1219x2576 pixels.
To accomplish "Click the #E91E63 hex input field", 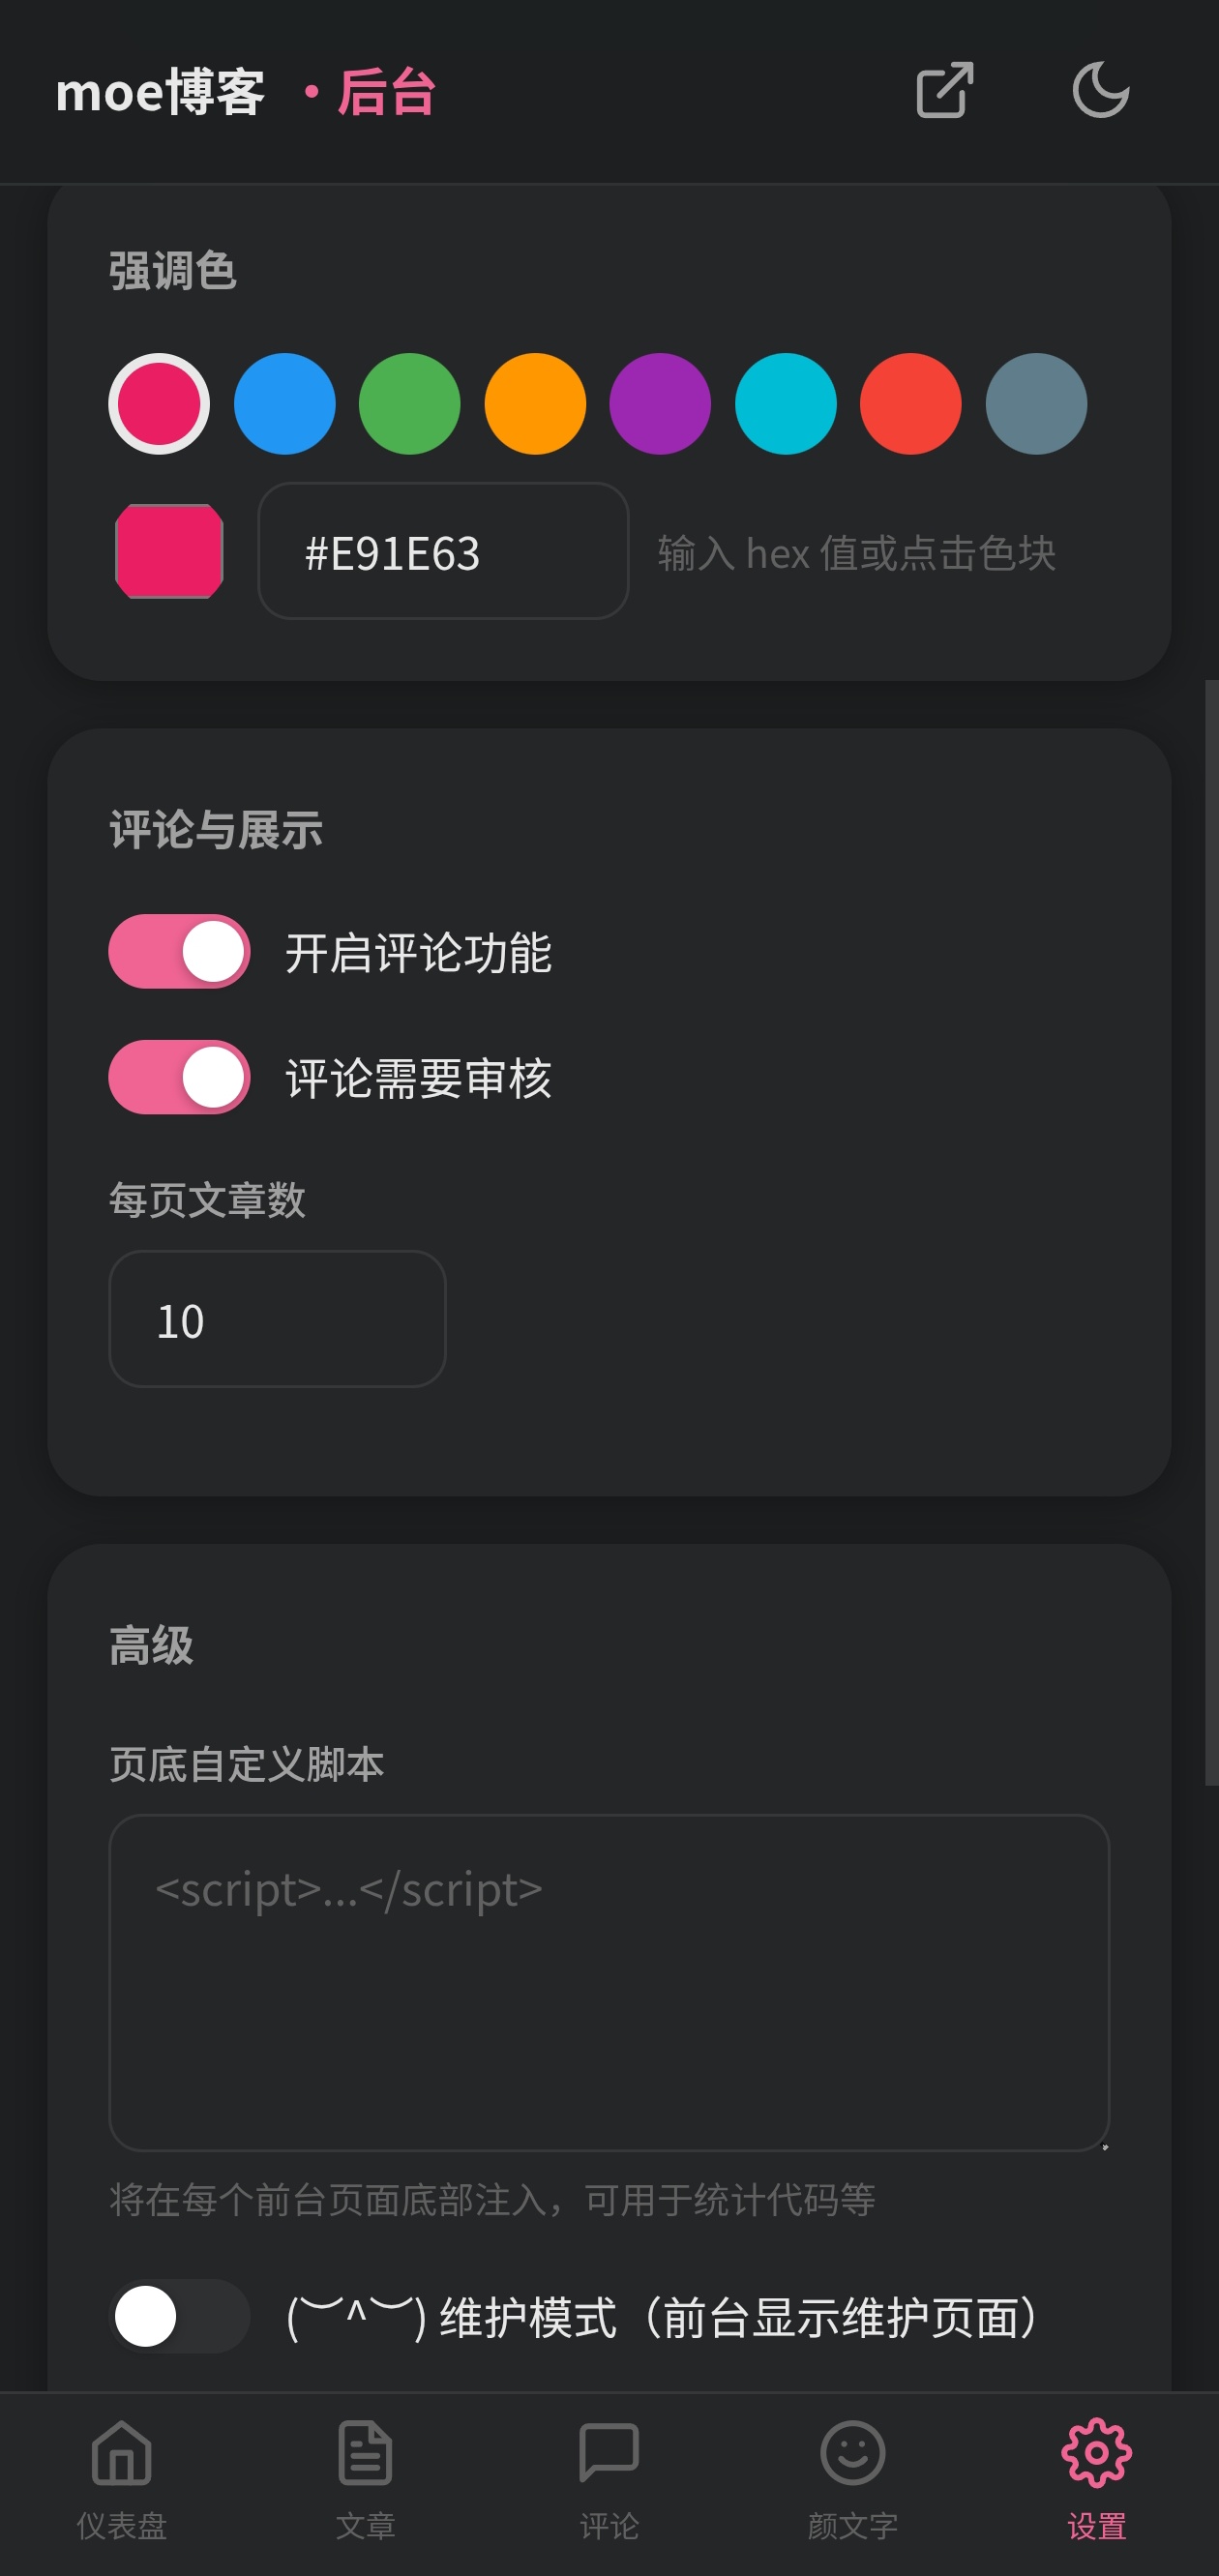I will [443, 551].
